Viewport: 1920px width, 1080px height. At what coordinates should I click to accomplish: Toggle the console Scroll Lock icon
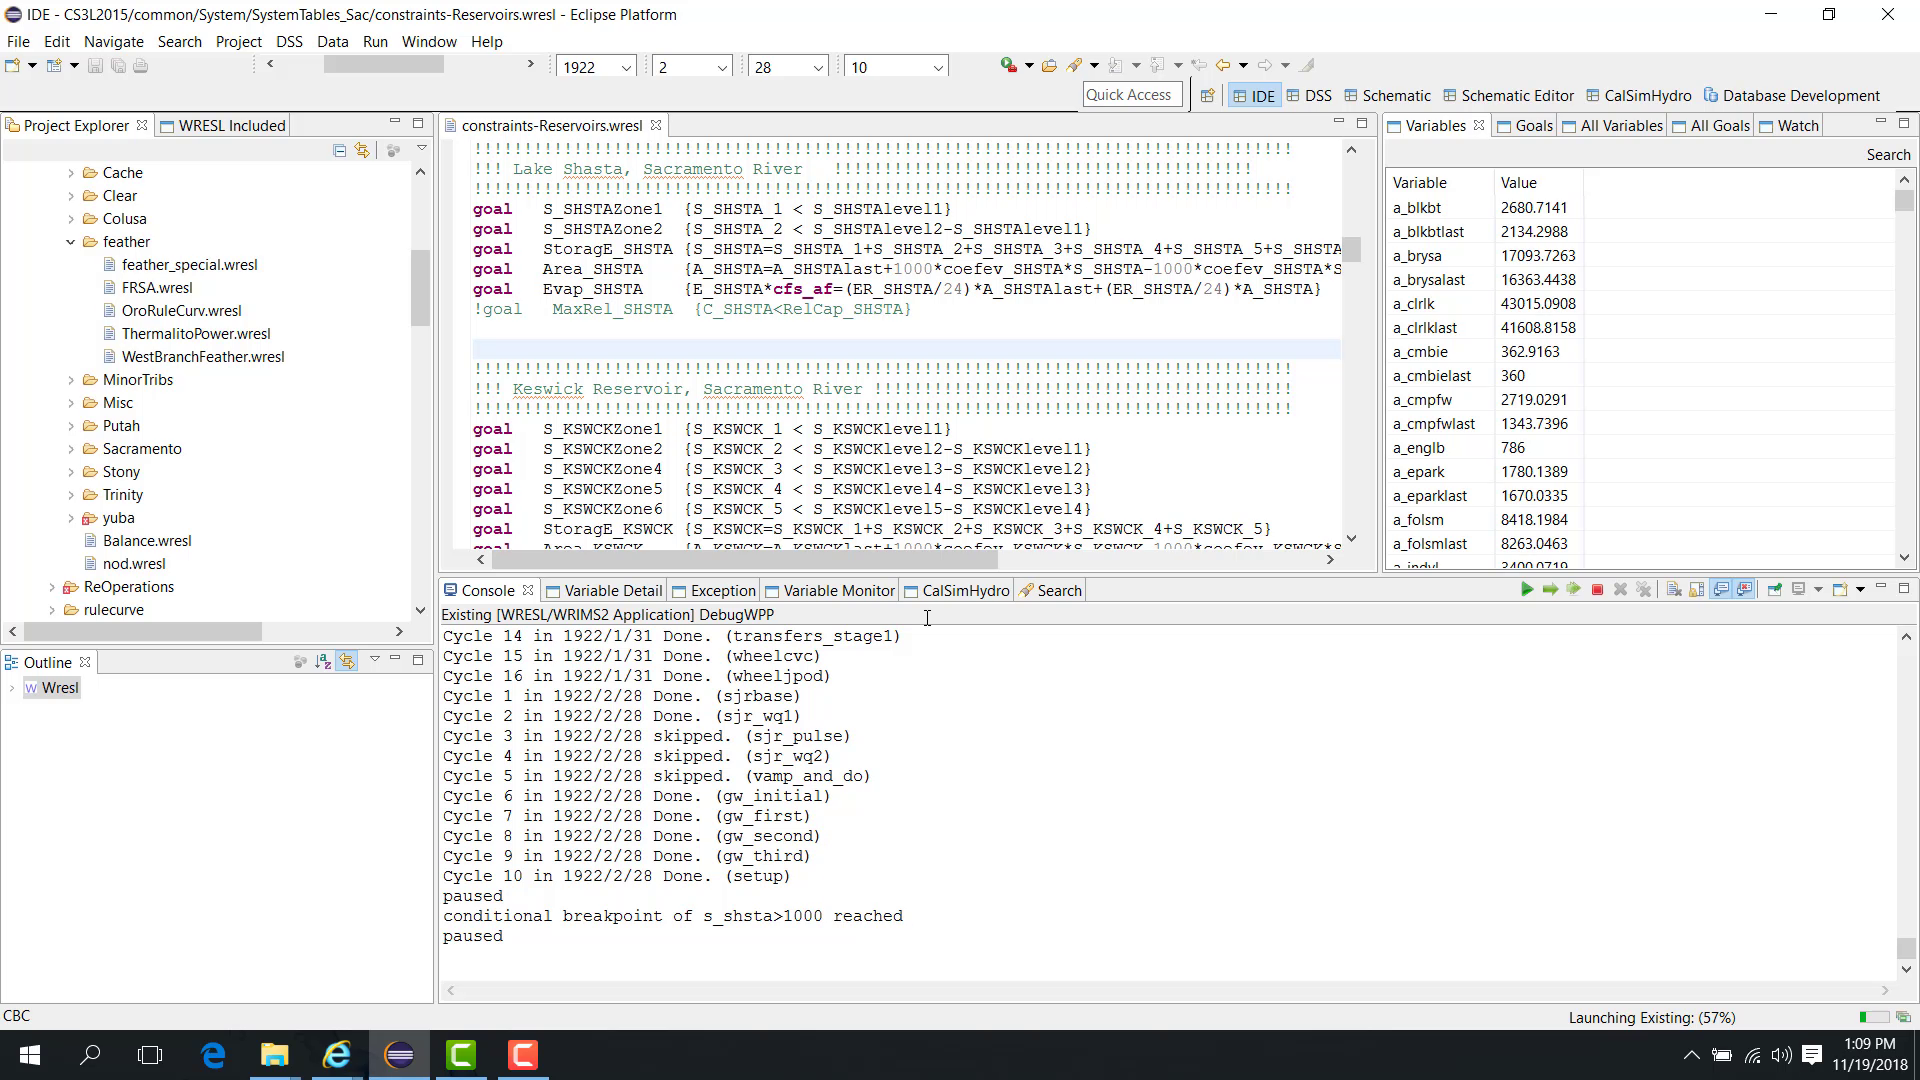pos(1697,590)
